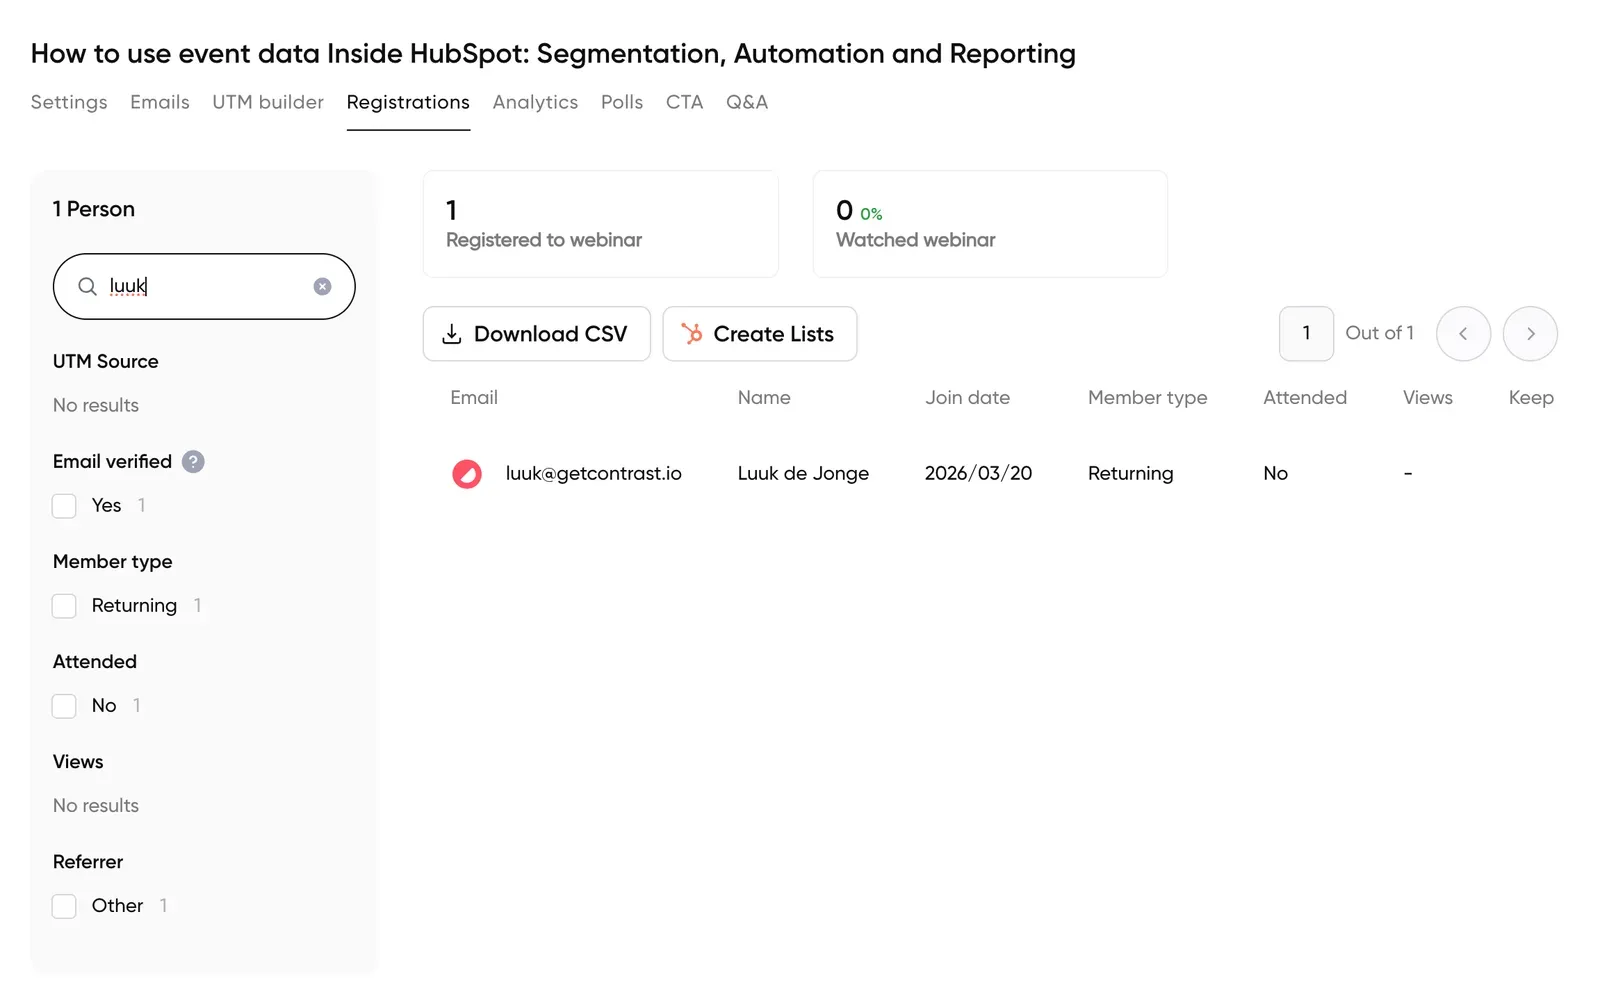Check the No box under Attended
The width and height of the screenshot is (1600, 990).
tap(64, 706)
